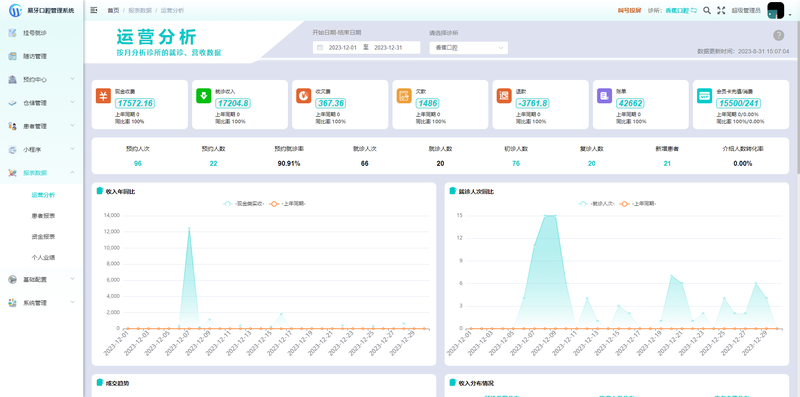Click the orange yen icon on the 17572.16 card
The height and width of the screenshot is (397, 800).
[103, 95]
